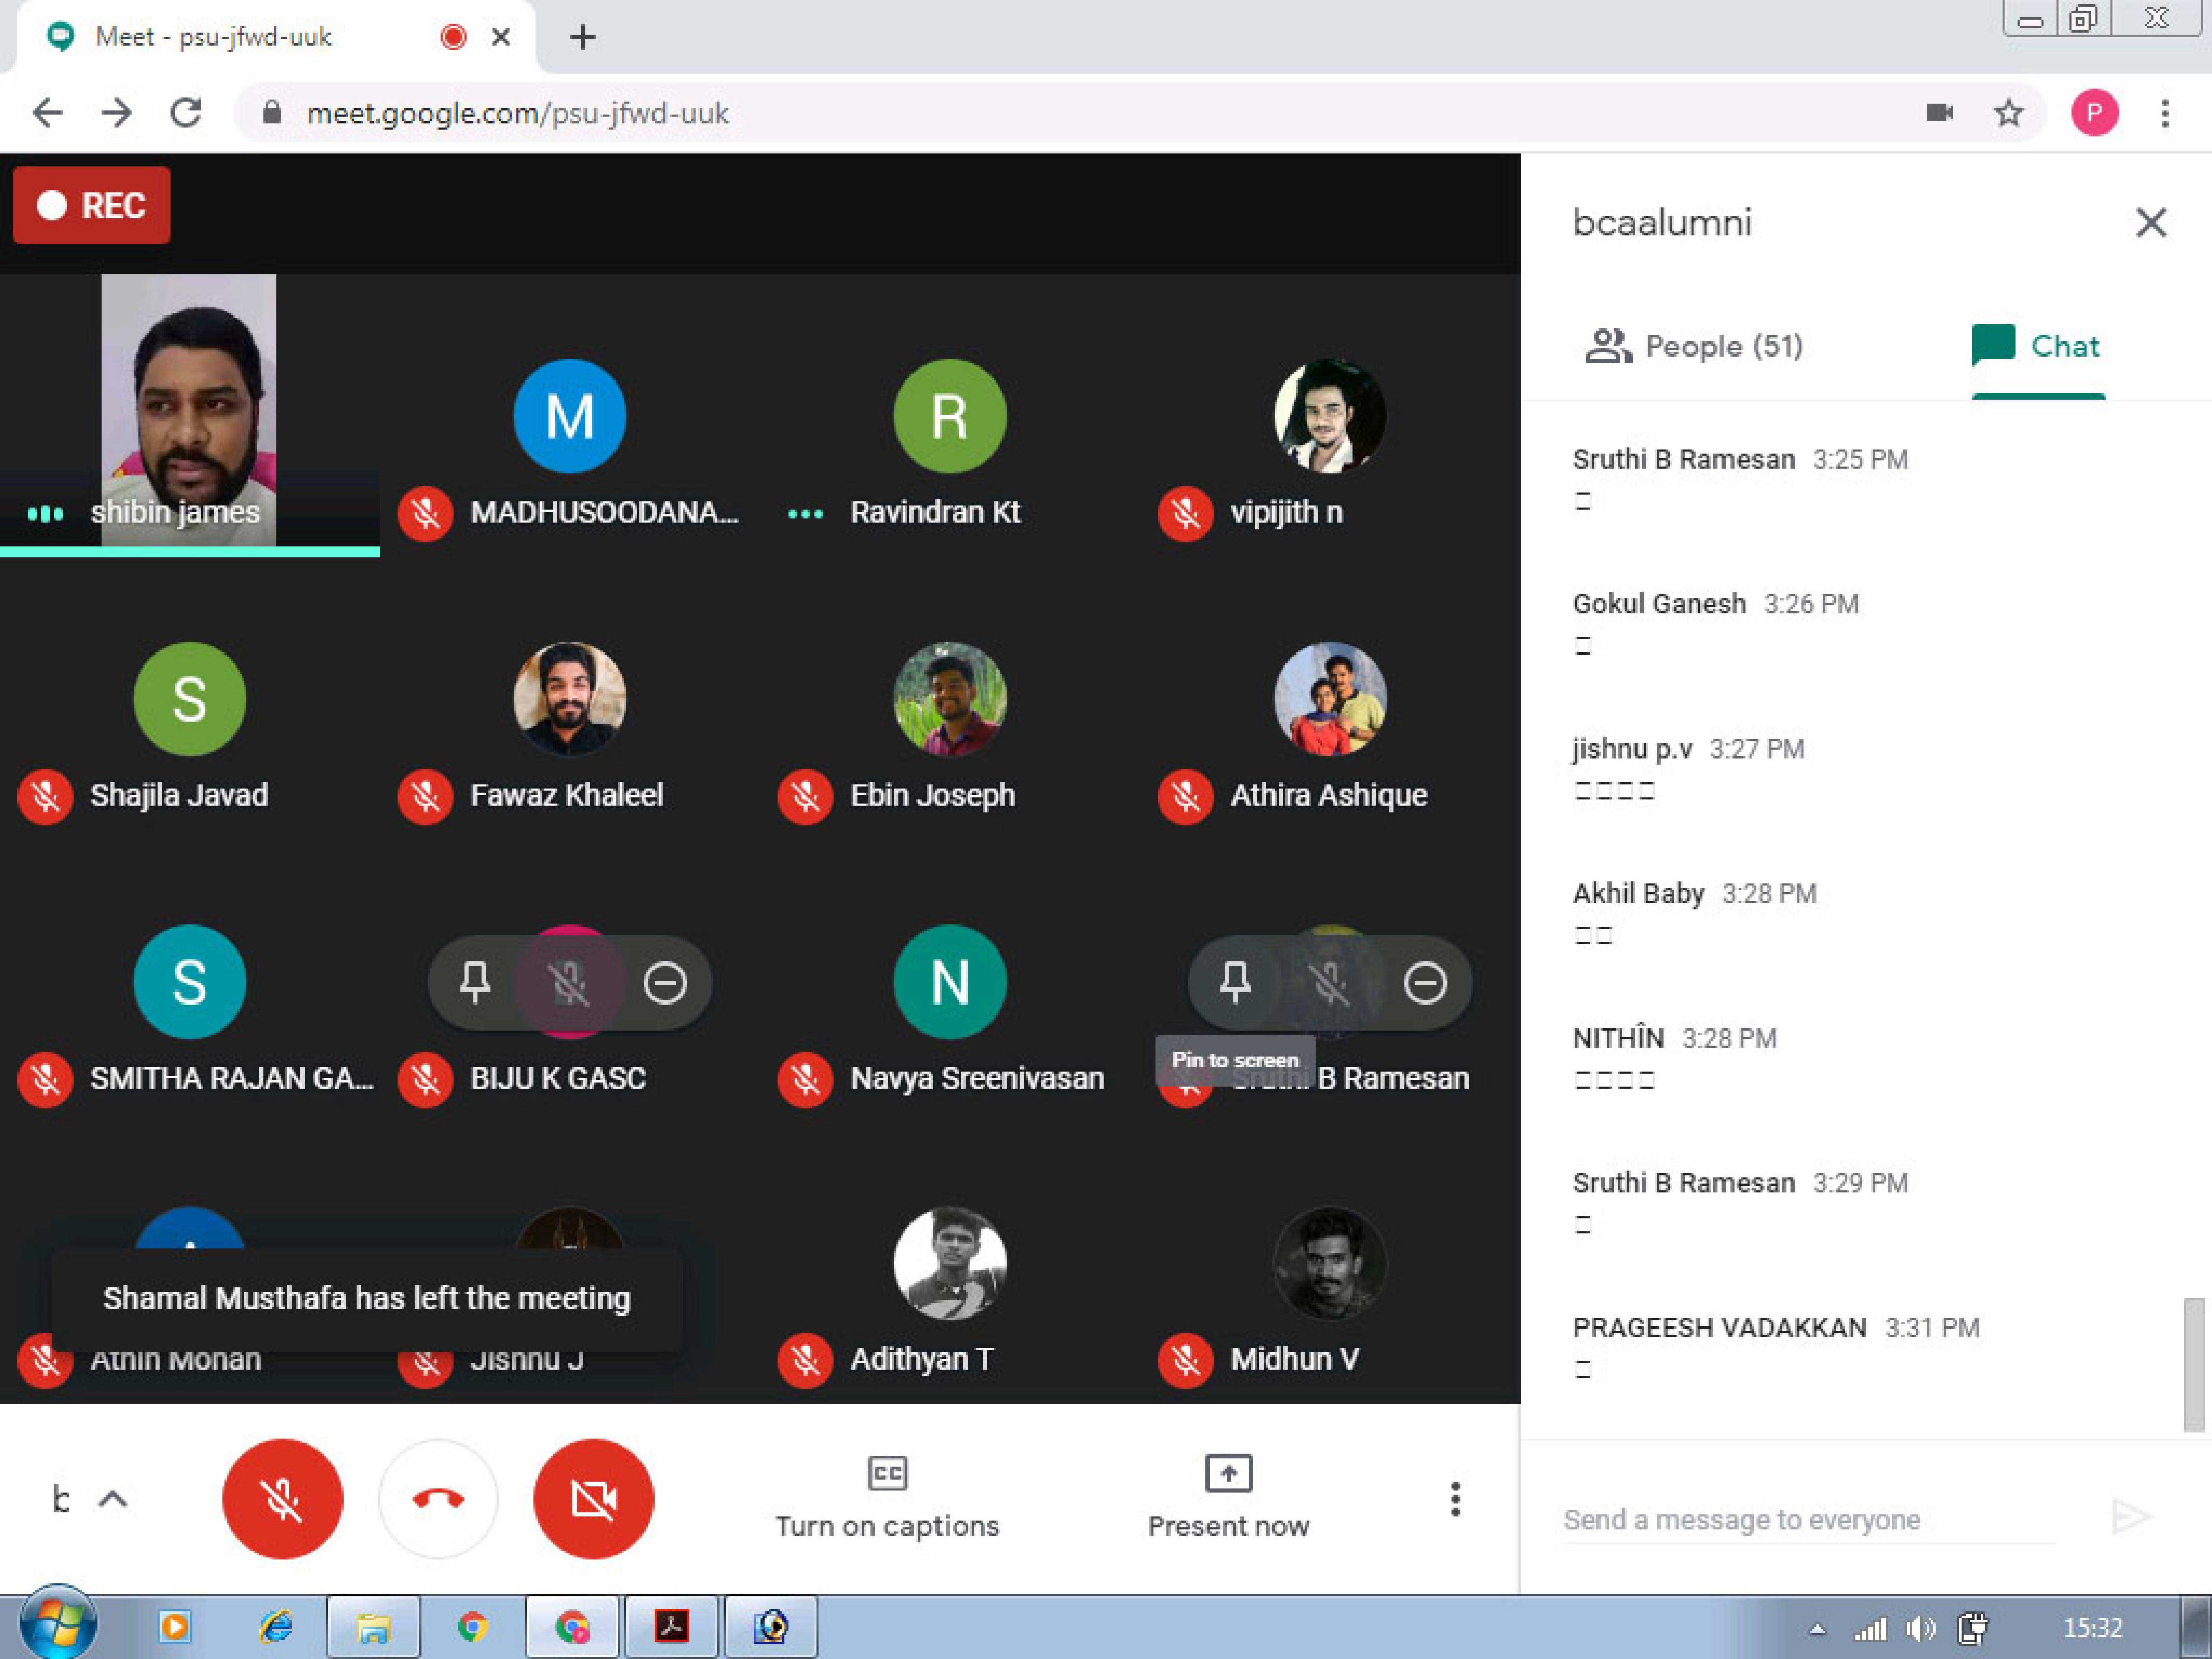Toggle your camera with the red video button
This screenshot has height=1659, width=2212.
point(594,1498)
